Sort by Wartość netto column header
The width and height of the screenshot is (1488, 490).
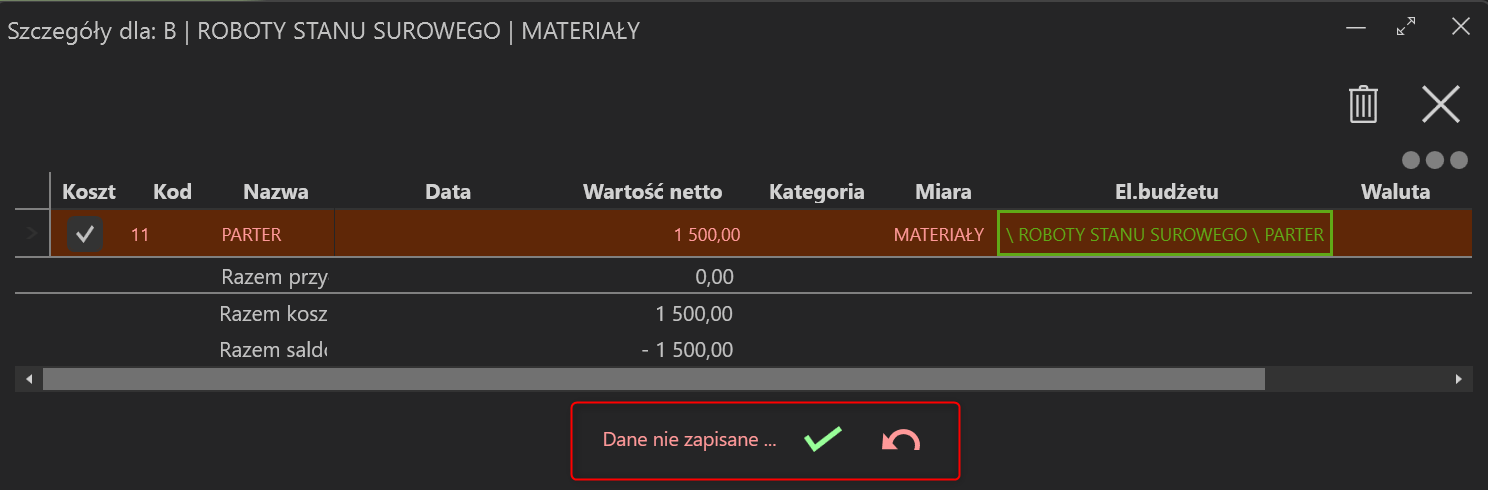pyautogui.click(x=652, y=191)
